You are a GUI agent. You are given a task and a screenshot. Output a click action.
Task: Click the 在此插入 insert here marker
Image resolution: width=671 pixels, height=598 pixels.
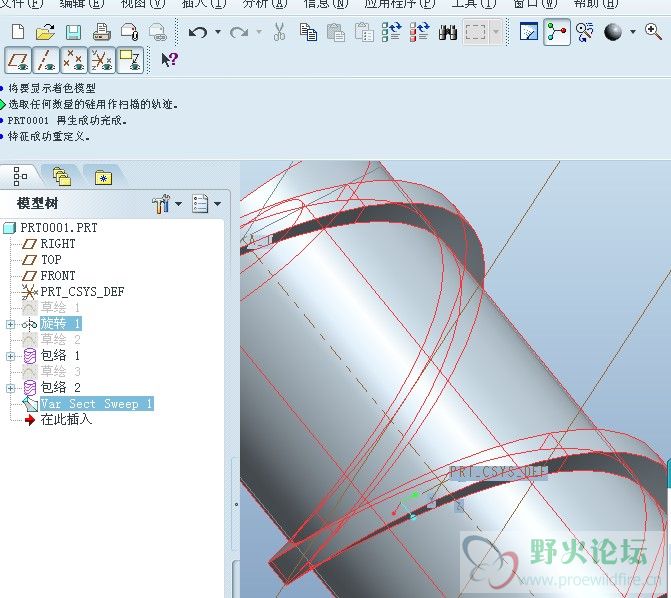coord(66,419)
